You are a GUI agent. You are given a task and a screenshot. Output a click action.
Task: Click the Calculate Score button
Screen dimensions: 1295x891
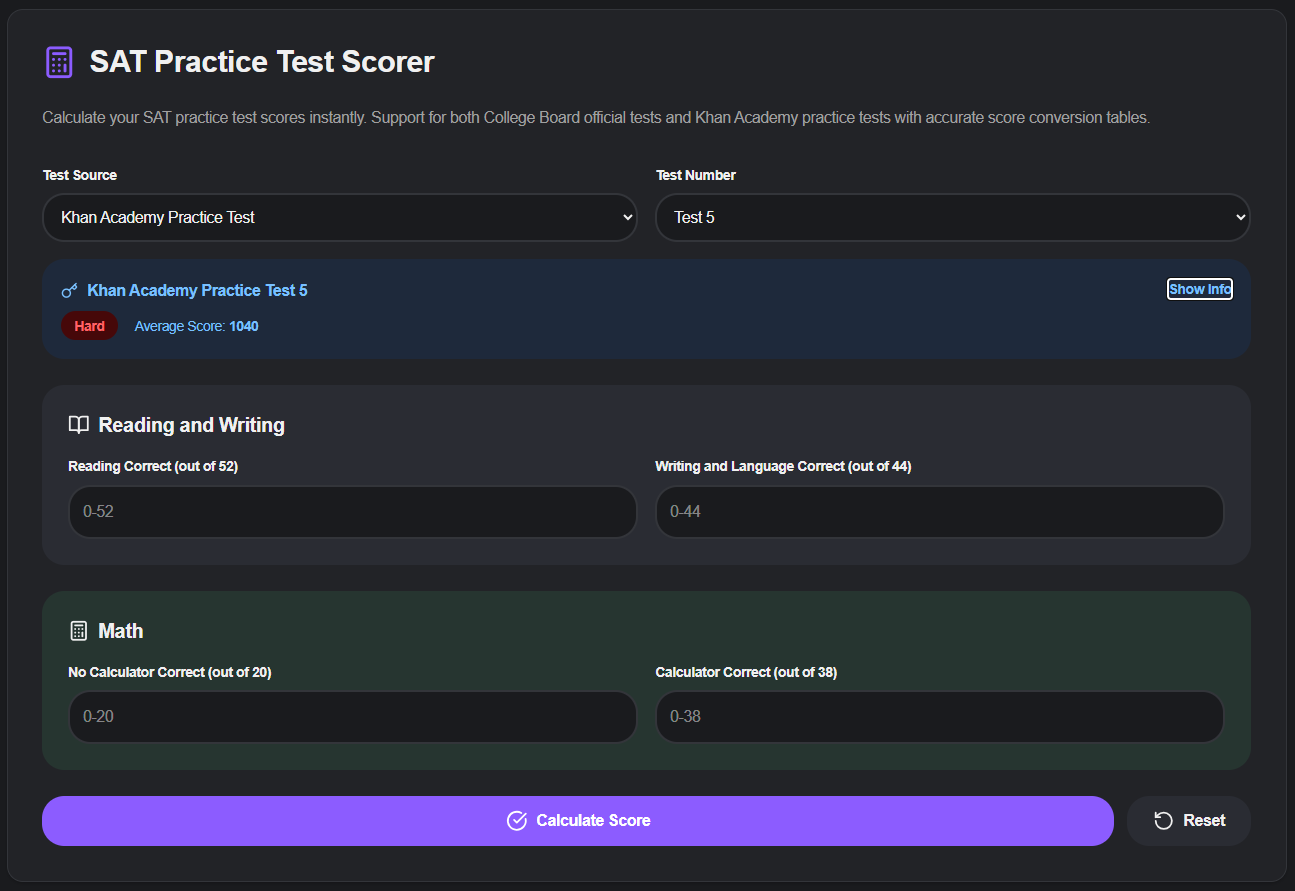pos(577,821)
